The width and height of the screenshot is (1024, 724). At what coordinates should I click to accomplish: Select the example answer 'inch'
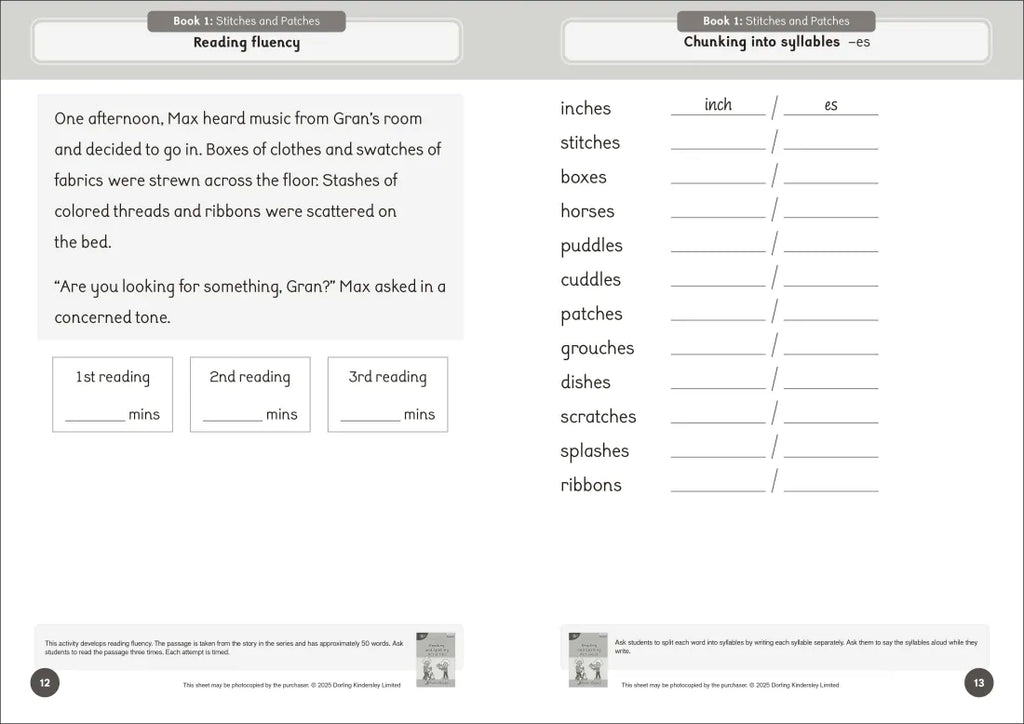click(x=718, y=105)
